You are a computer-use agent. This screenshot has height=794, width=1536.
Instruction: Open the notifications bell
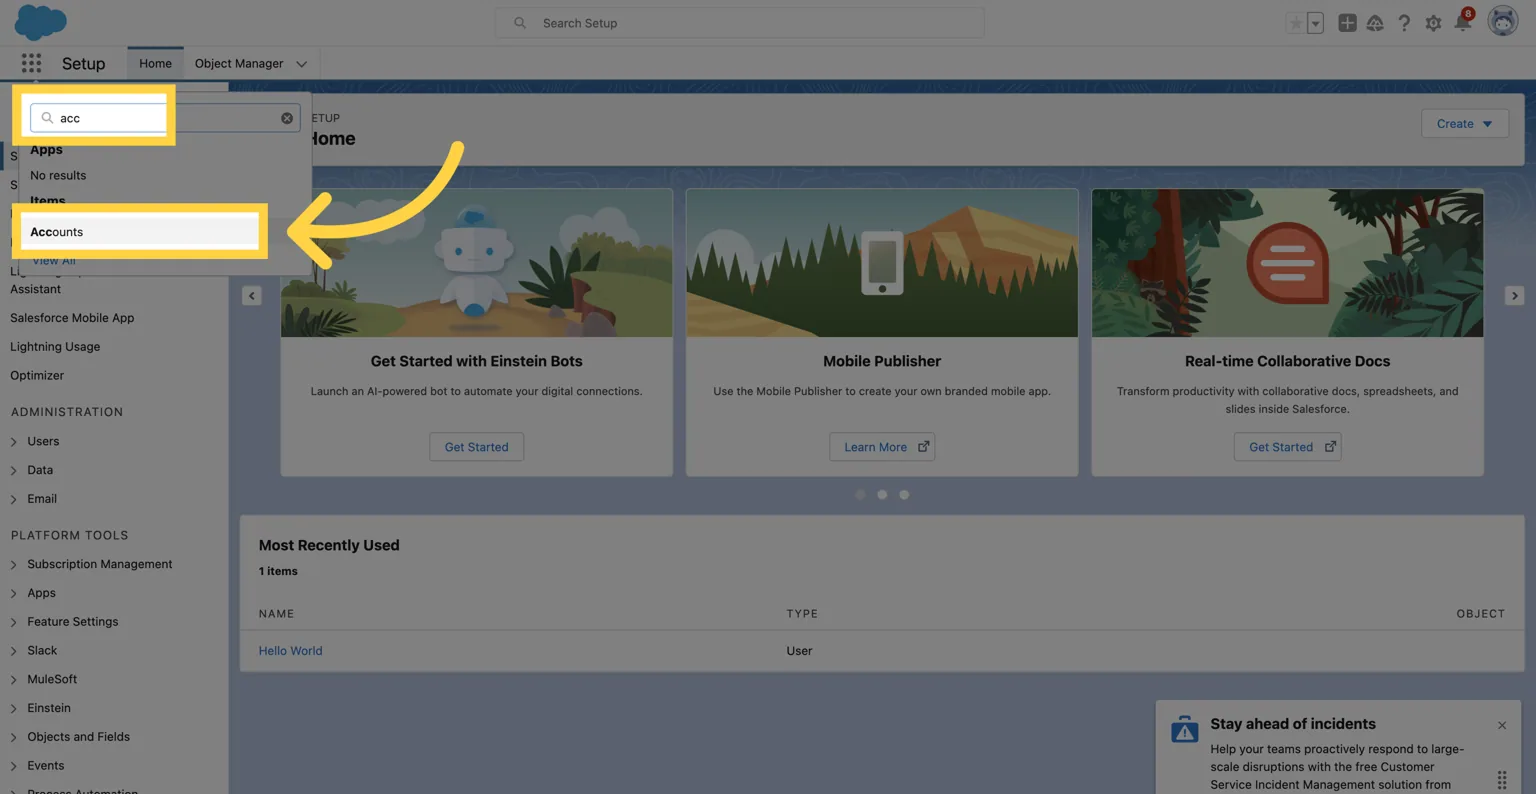pos(1463,22)
